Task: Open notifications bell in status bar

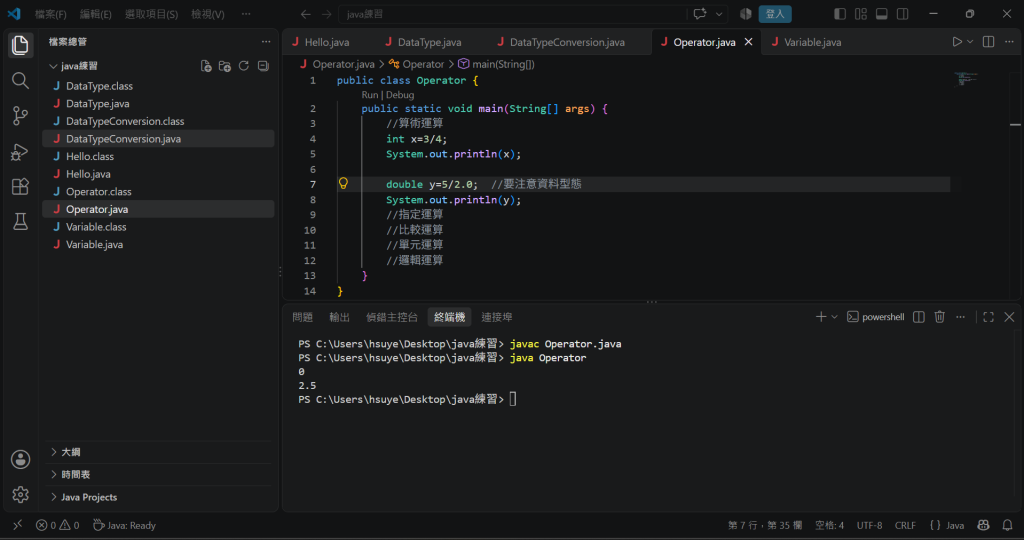Action: point(1007,525)
